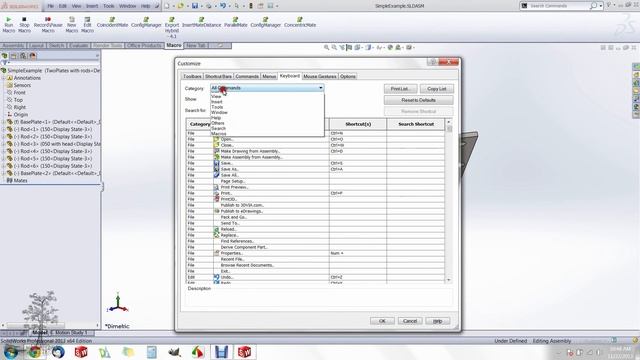Screen dimensions: 640x360
Task: Trigger the ParallelMate macro
Action: pyautogui.click(x=236, y=22)
